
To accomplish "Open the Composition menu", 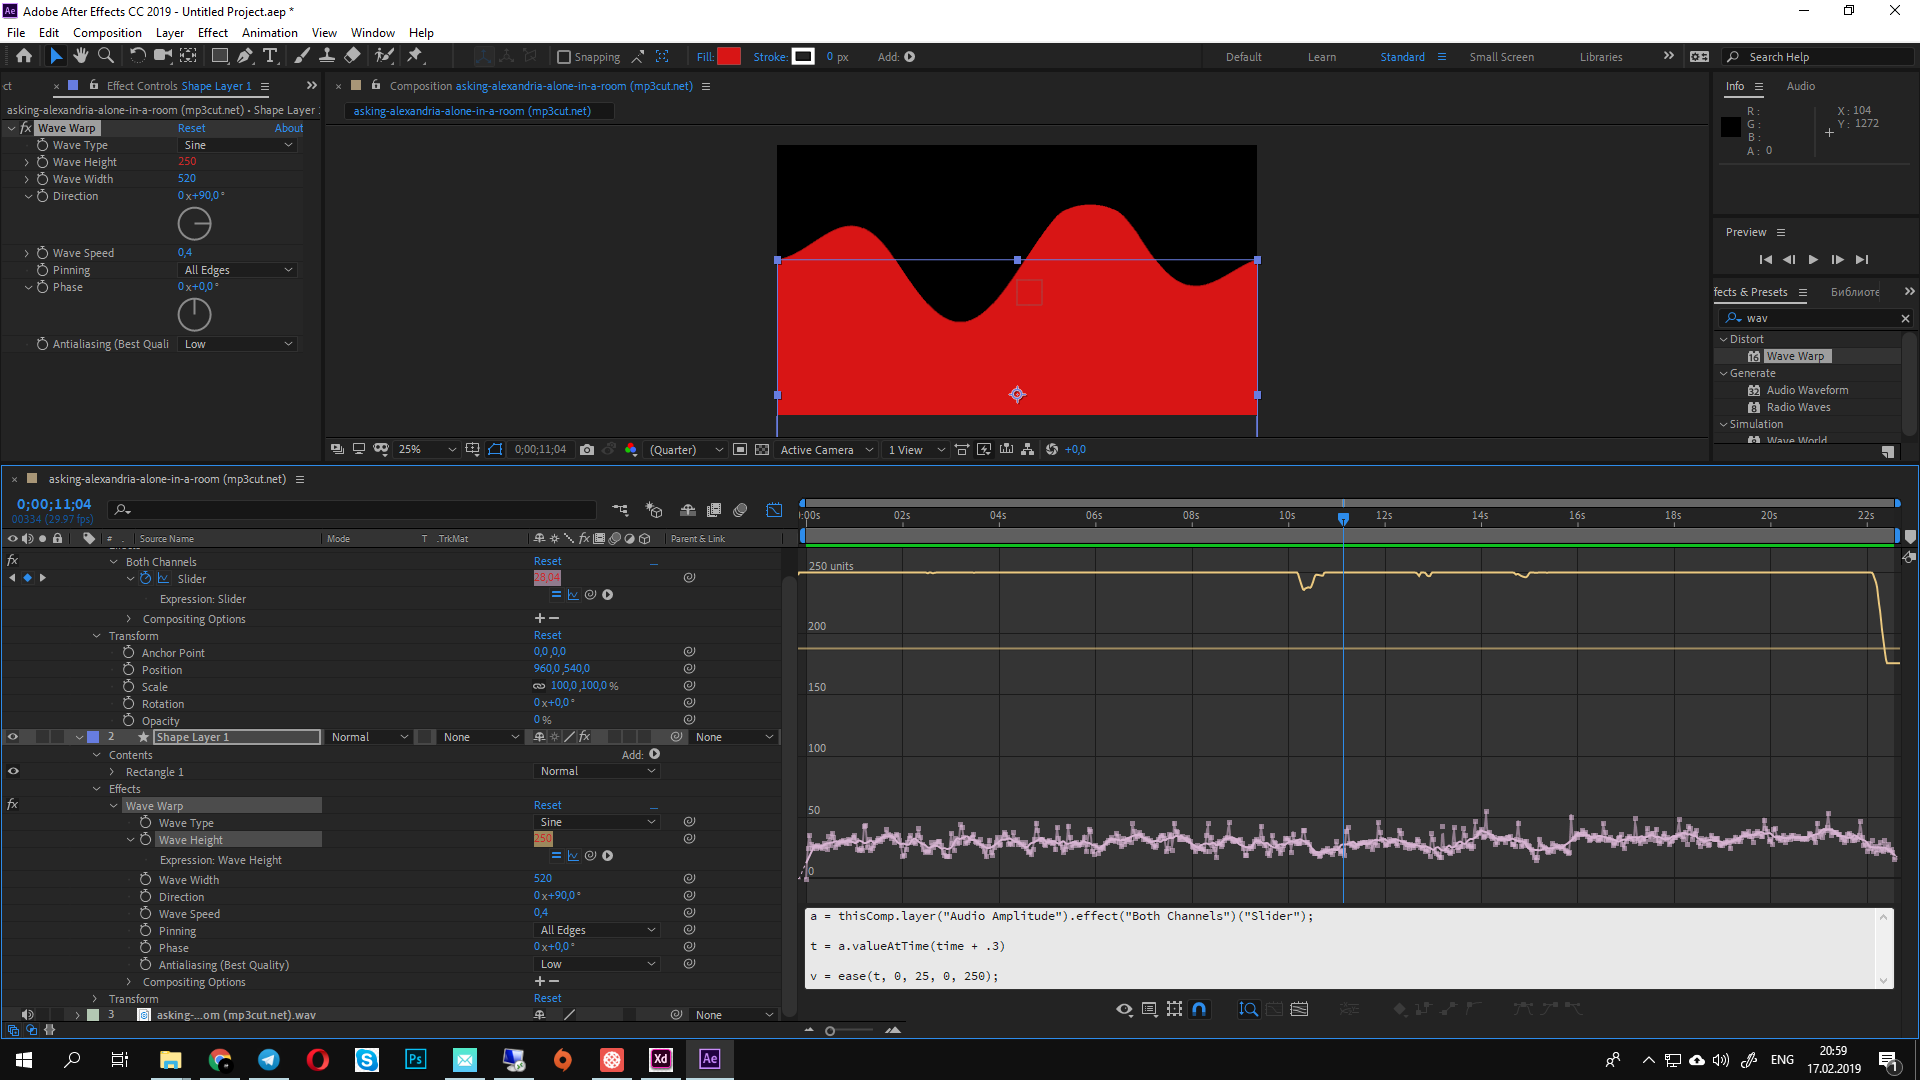I will (107, 33).
